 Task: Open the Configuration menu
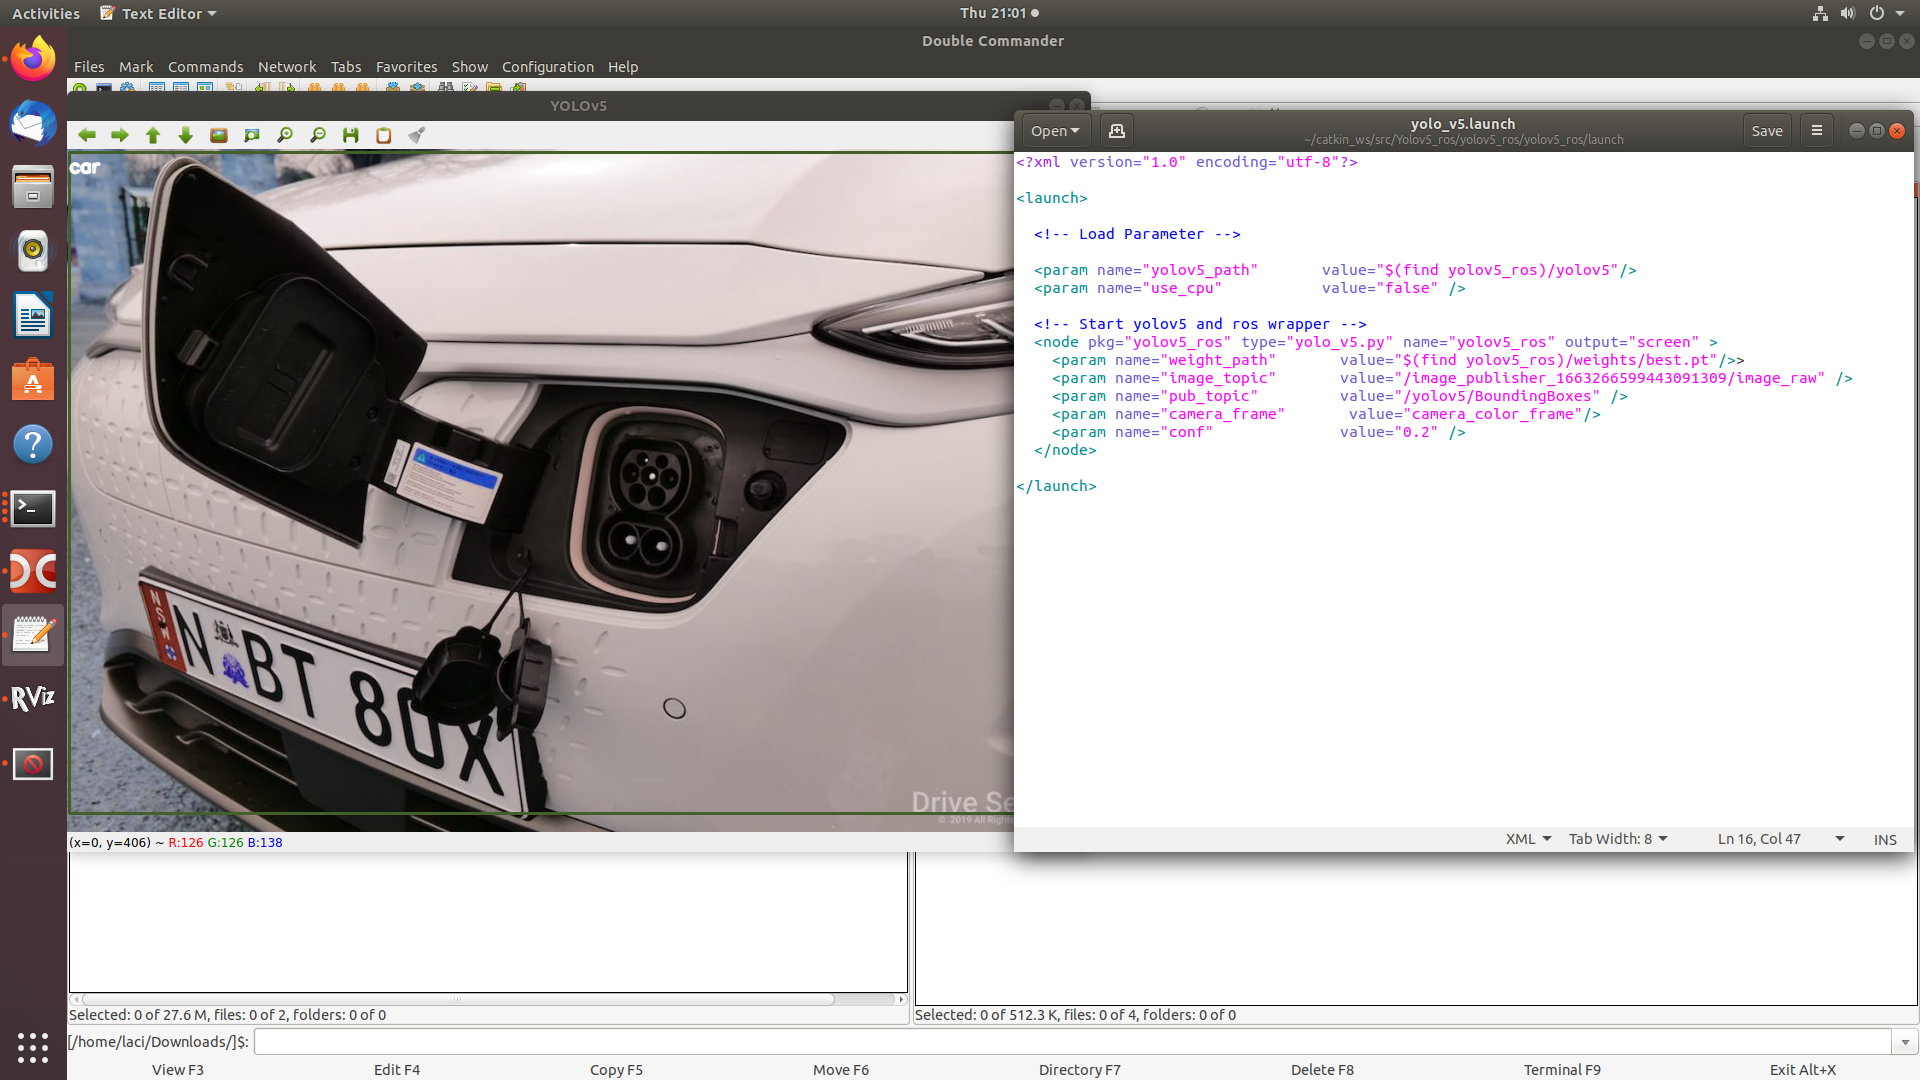(548, 67)
